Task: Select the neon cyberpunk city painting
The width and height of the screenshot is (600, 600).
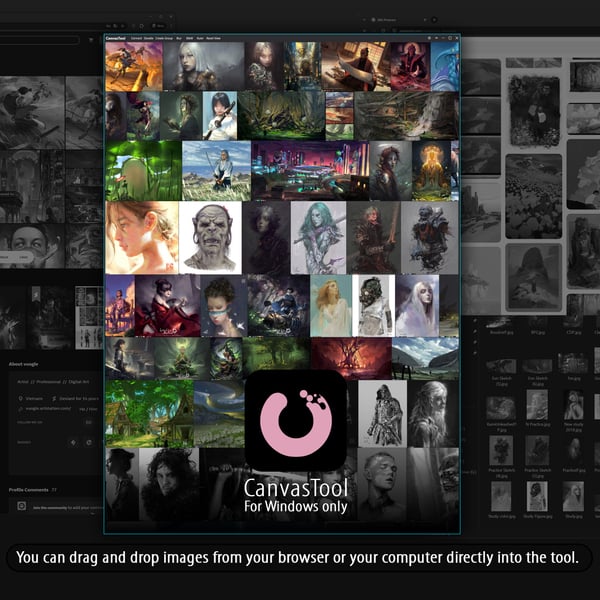Action: [310, 171]
